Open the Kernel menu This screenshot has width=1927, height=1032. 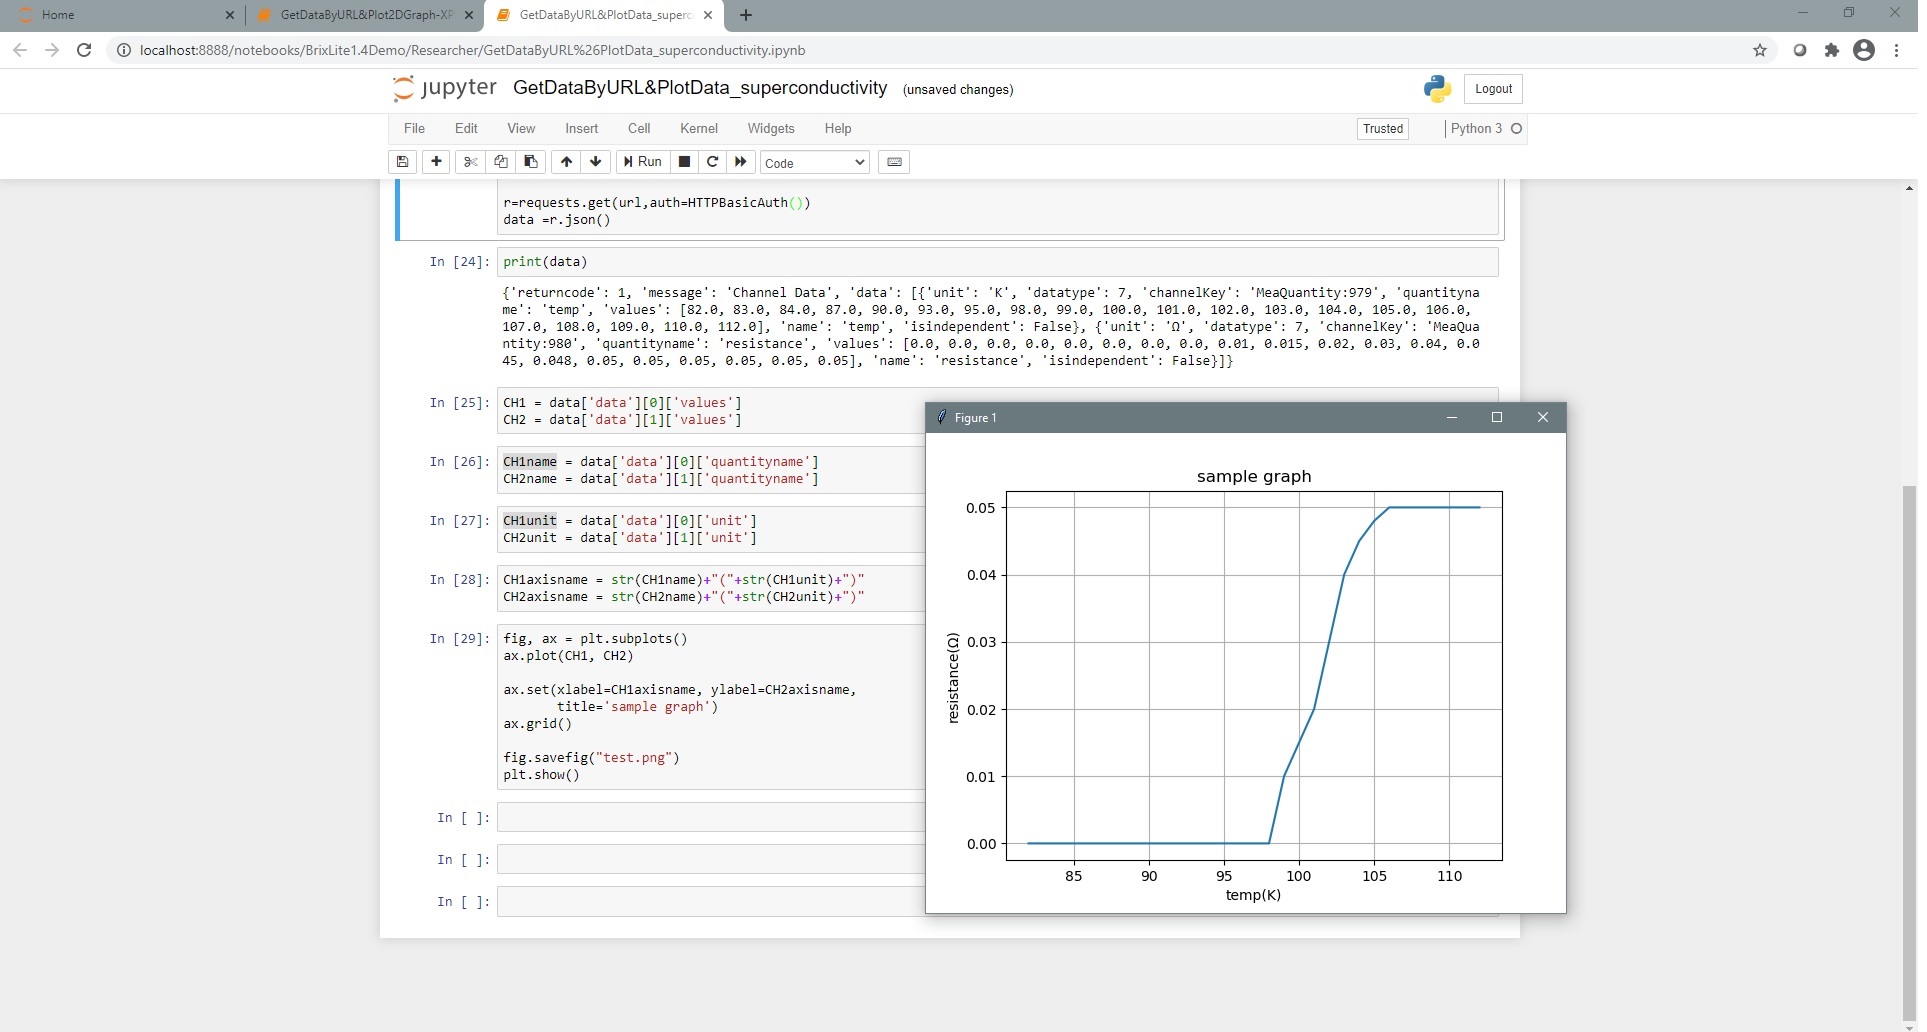699,128
